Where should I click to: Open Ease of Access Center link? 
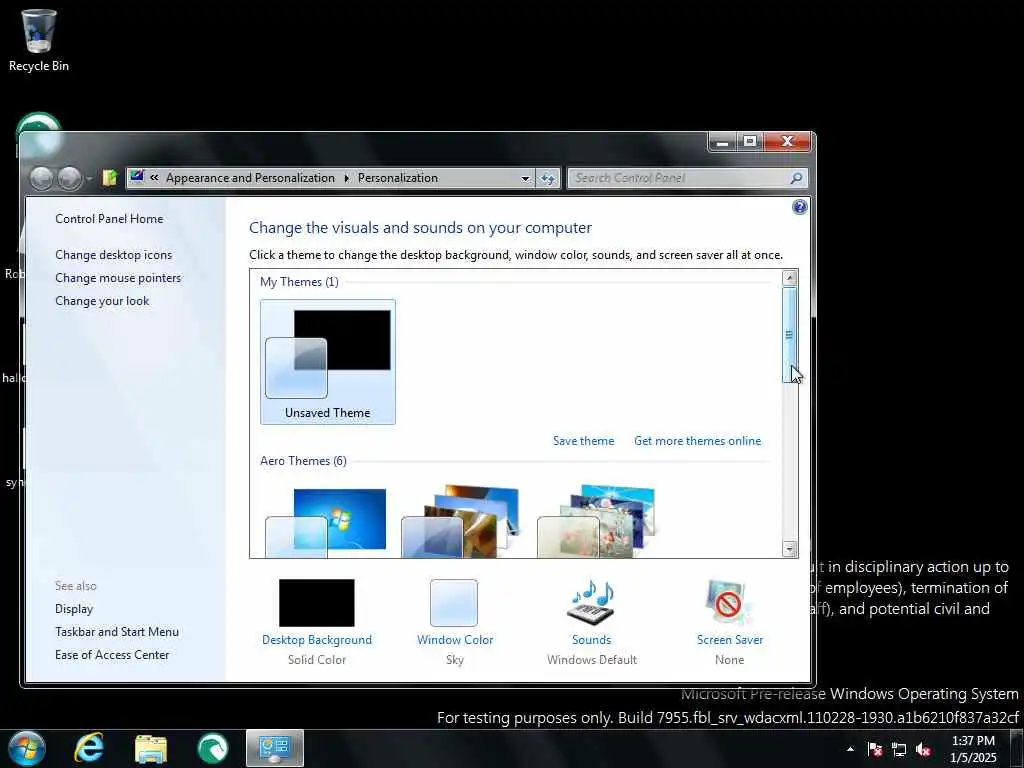(112, 654)
